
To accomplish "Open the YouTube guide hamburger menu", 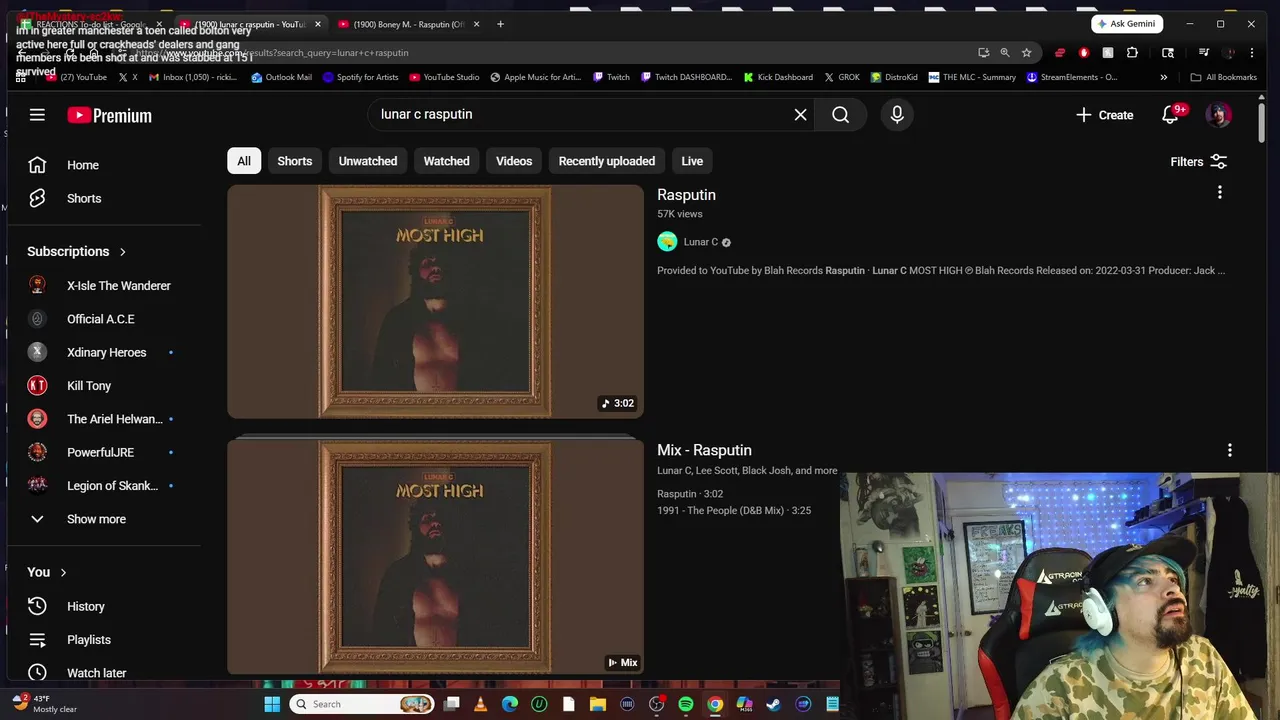I will 37,115.
